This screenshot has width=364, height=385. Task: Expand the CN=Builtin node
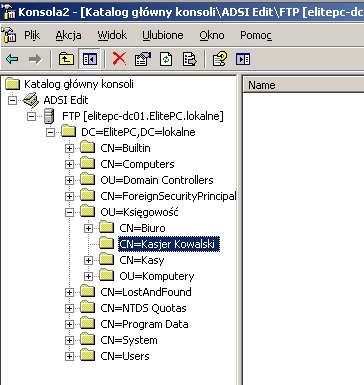(69, 148)
